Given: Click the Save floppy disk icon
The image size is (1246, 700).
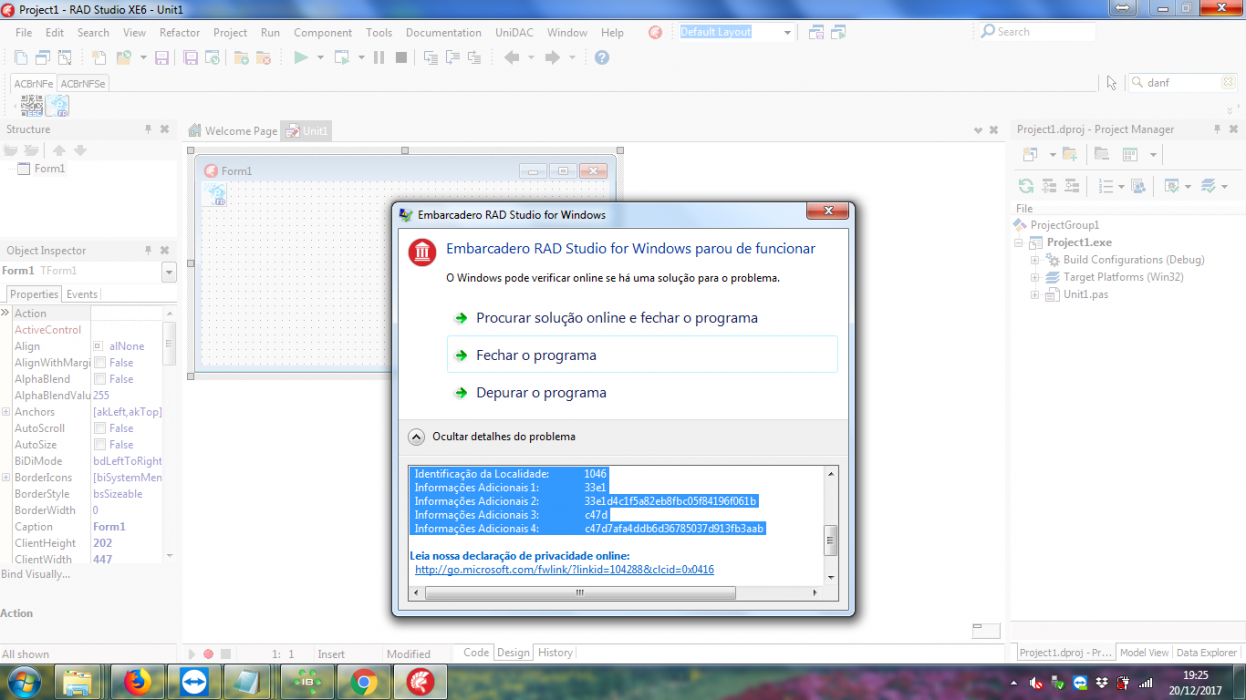Looking at the screenshot, I should 162,58.
